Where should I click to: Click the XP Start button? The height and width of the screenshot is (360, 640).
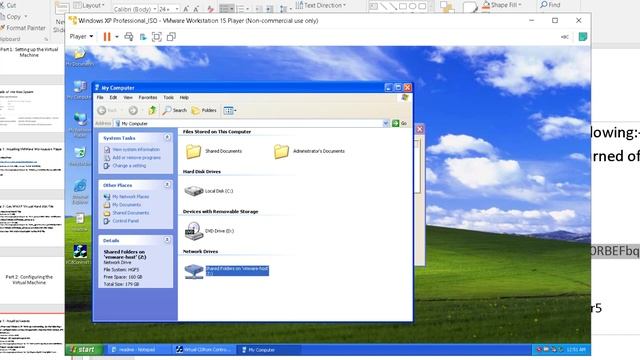click(84, 349)
